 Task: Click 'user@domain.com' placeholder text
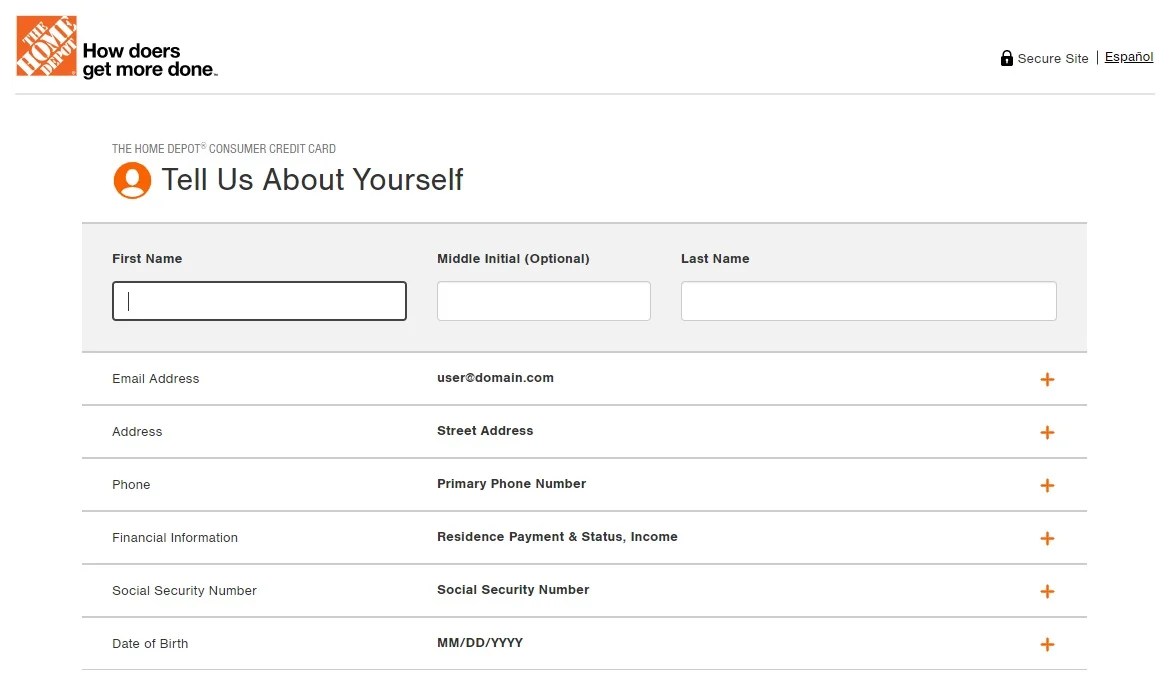[495, 378]
